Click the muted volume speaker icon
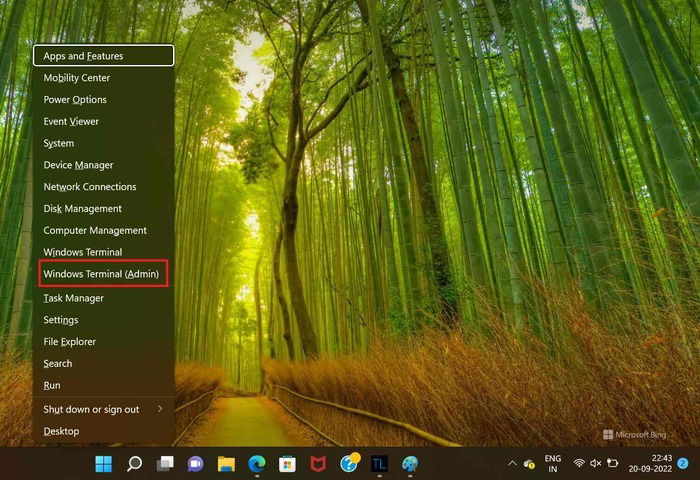The height and width of the screenshot is (480, 700). (596, 463)
